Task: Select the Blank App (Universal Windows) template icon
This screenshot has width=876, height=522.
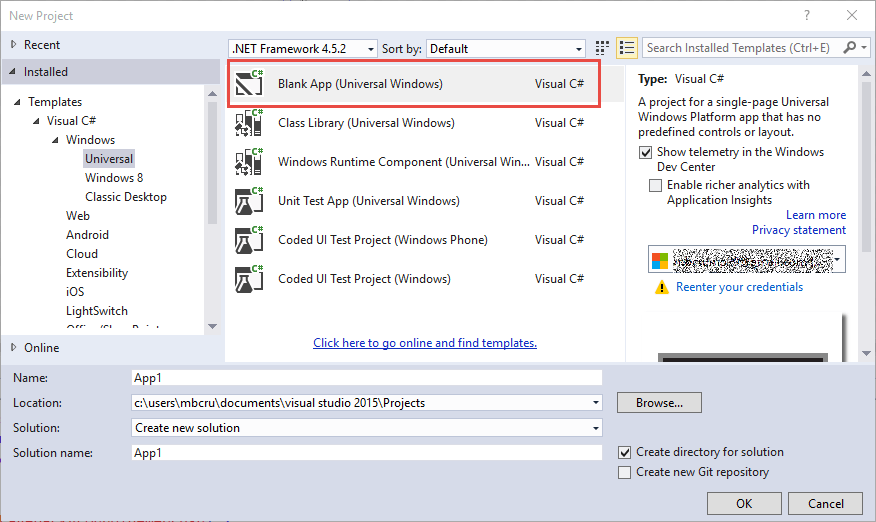Action: (x=249, y=83)
